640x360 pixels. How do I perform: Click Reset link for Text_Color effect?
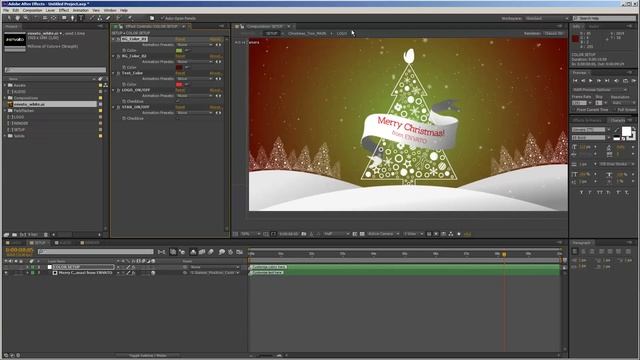(x=180, y=73)
